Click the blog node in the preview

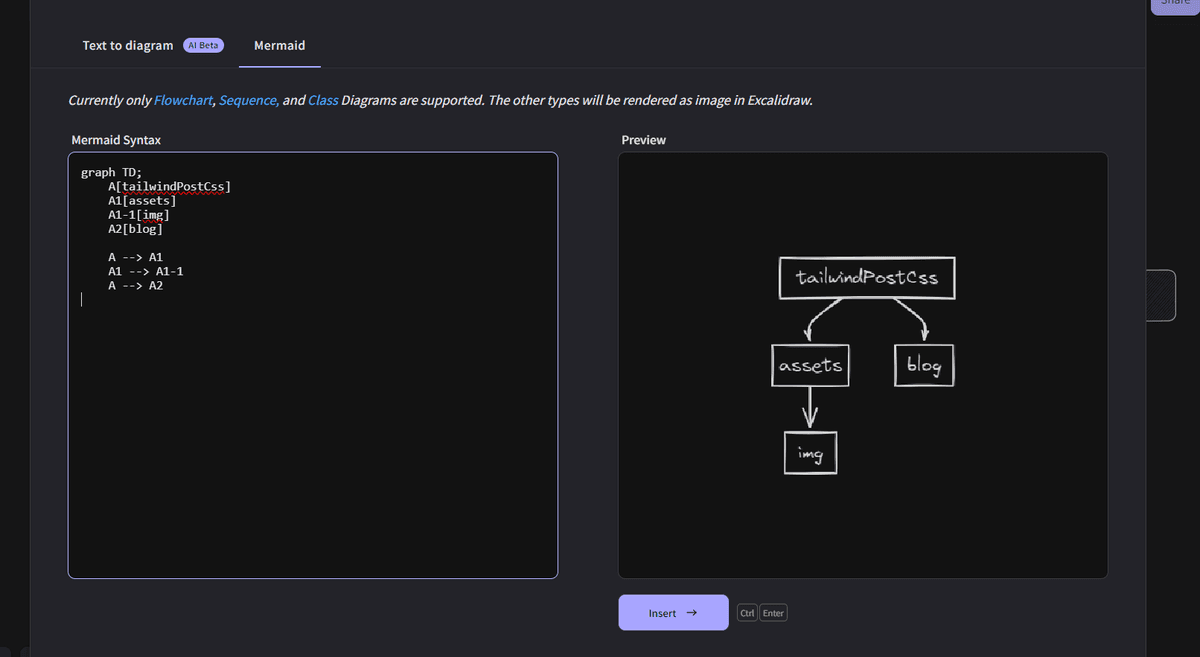click(x=924, y=366)
